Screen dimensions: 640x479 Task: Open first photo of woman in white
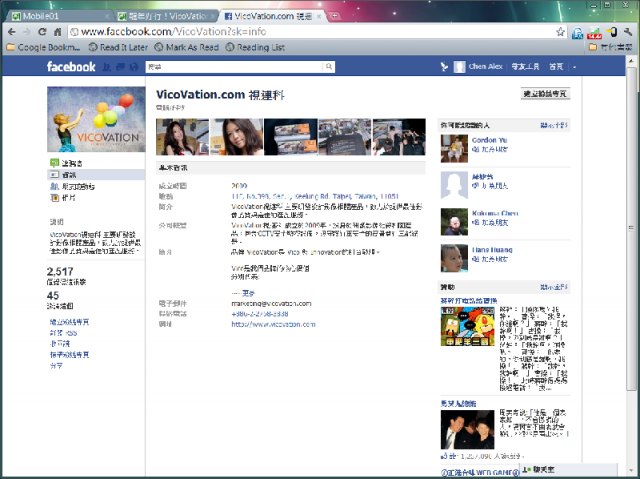point(182,137)
